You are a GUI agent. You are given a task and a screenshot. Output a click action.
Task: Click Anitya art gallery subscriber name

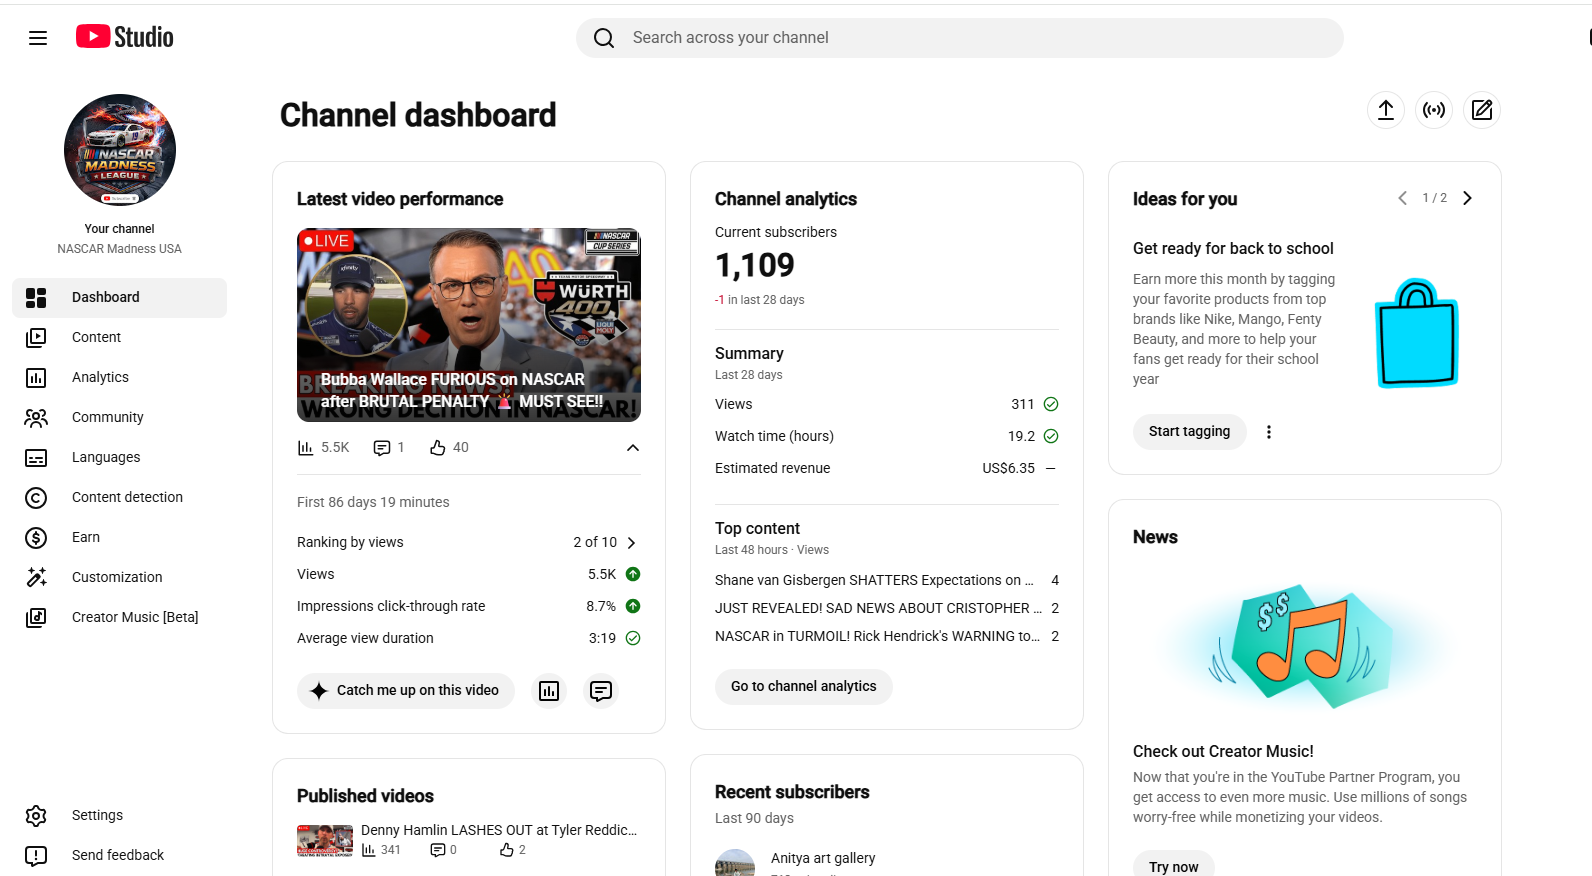[x=823, y=858]
